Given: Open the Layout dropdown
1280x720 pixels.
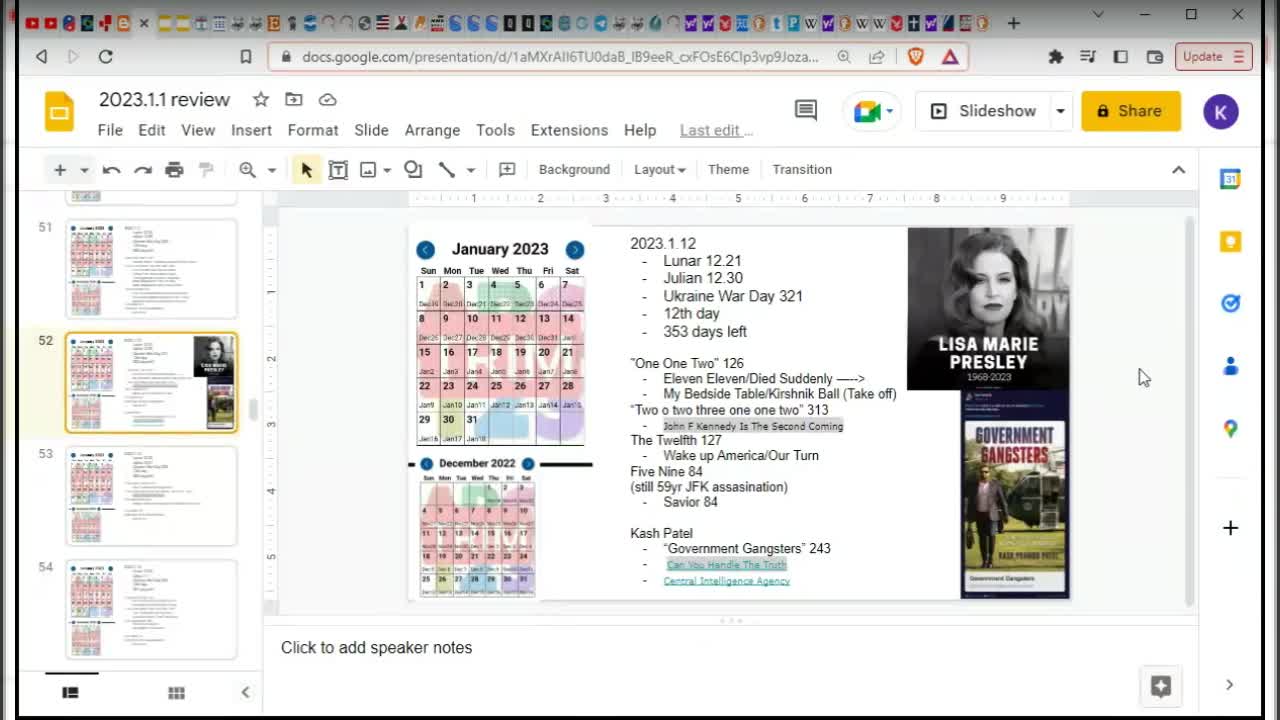Looking at the screenshot, I should tap(660, 170).
